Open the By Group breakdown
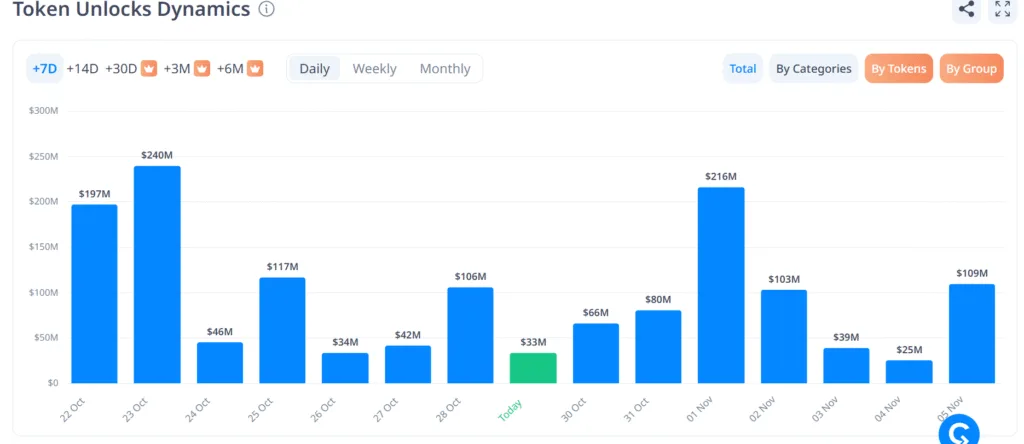1024x444 pixels. coord(971,69)
